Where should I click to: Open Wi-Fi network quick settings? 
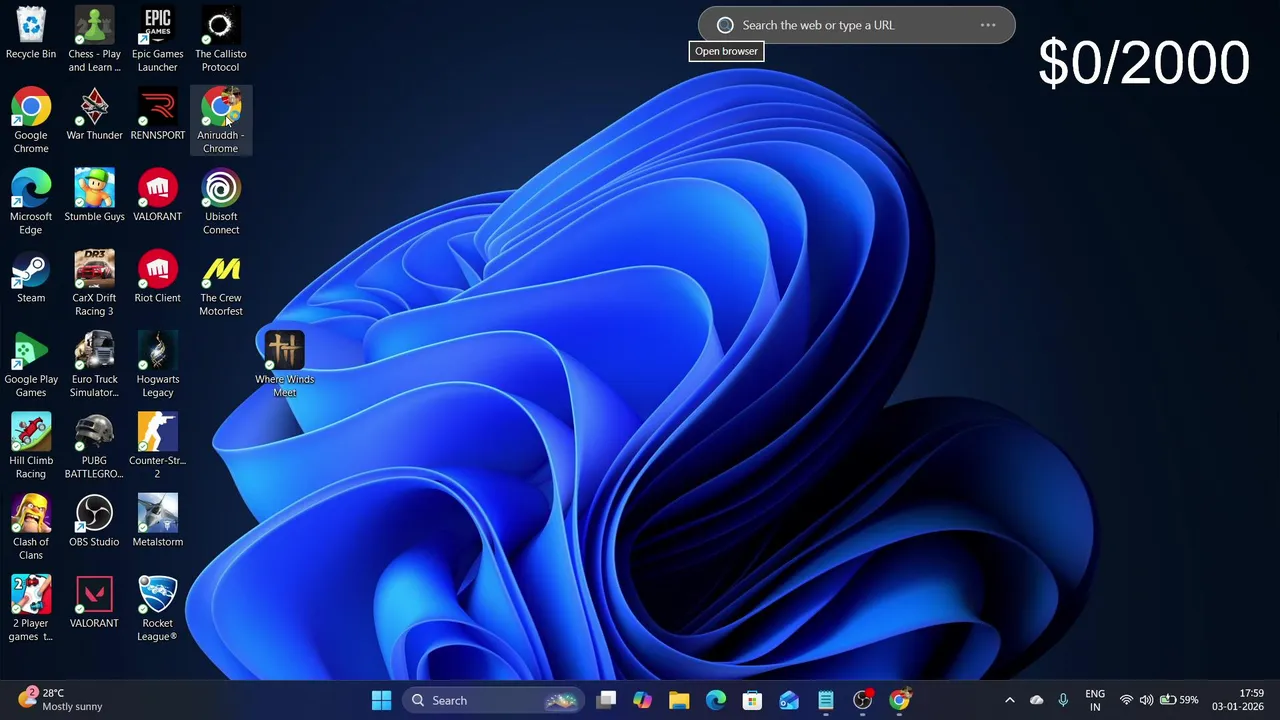(1127, 700)
